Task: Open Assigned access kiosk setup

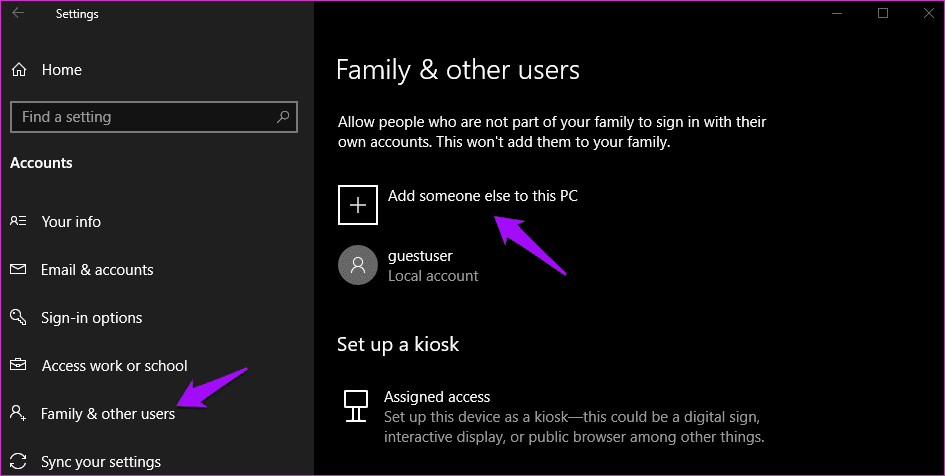Action: click(x=437, y=397)
